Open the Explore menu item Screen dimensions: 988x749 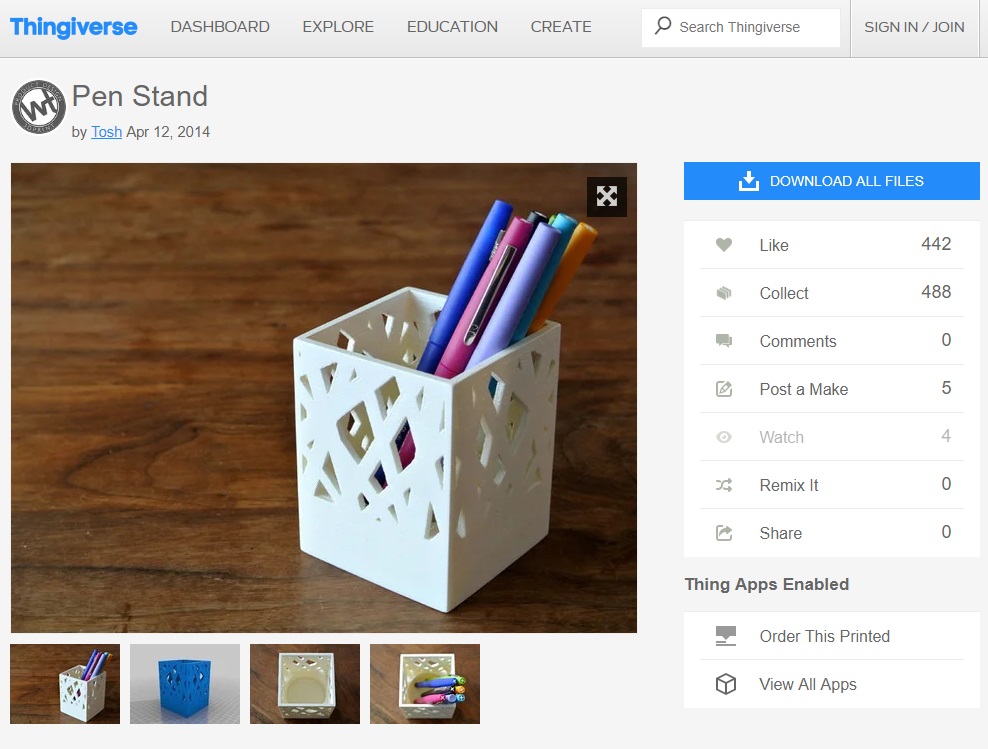tap(338, 27)
